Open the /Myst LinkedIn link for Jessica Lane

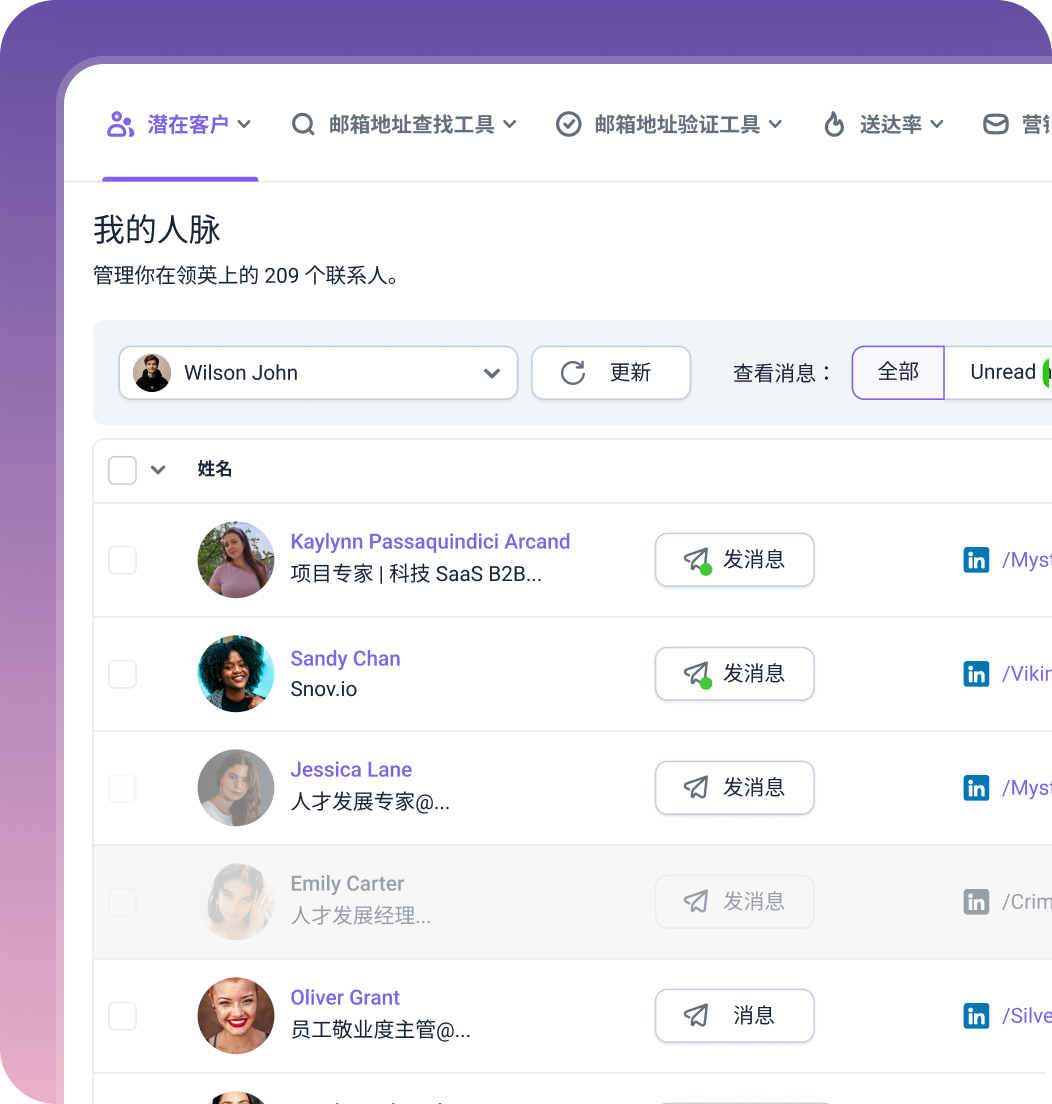click(1027, 789)
